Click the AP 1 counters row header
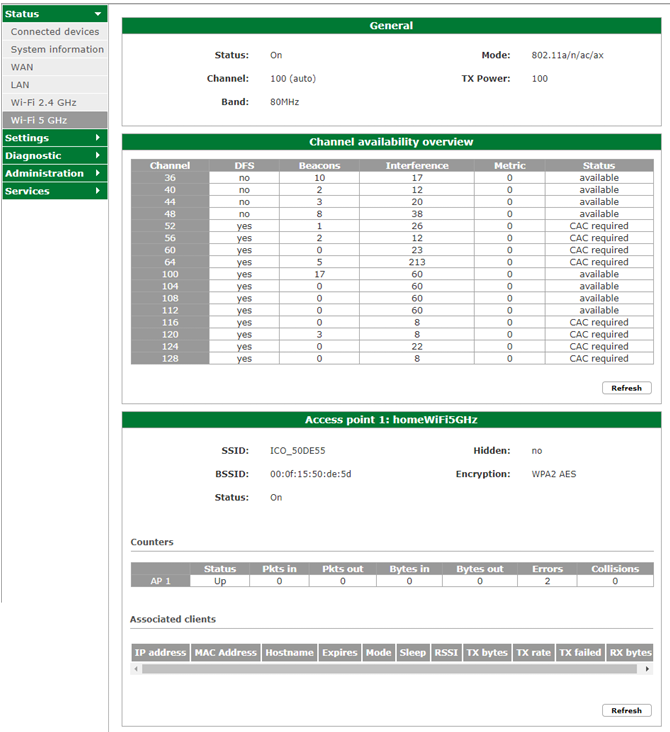 (160, 581)
